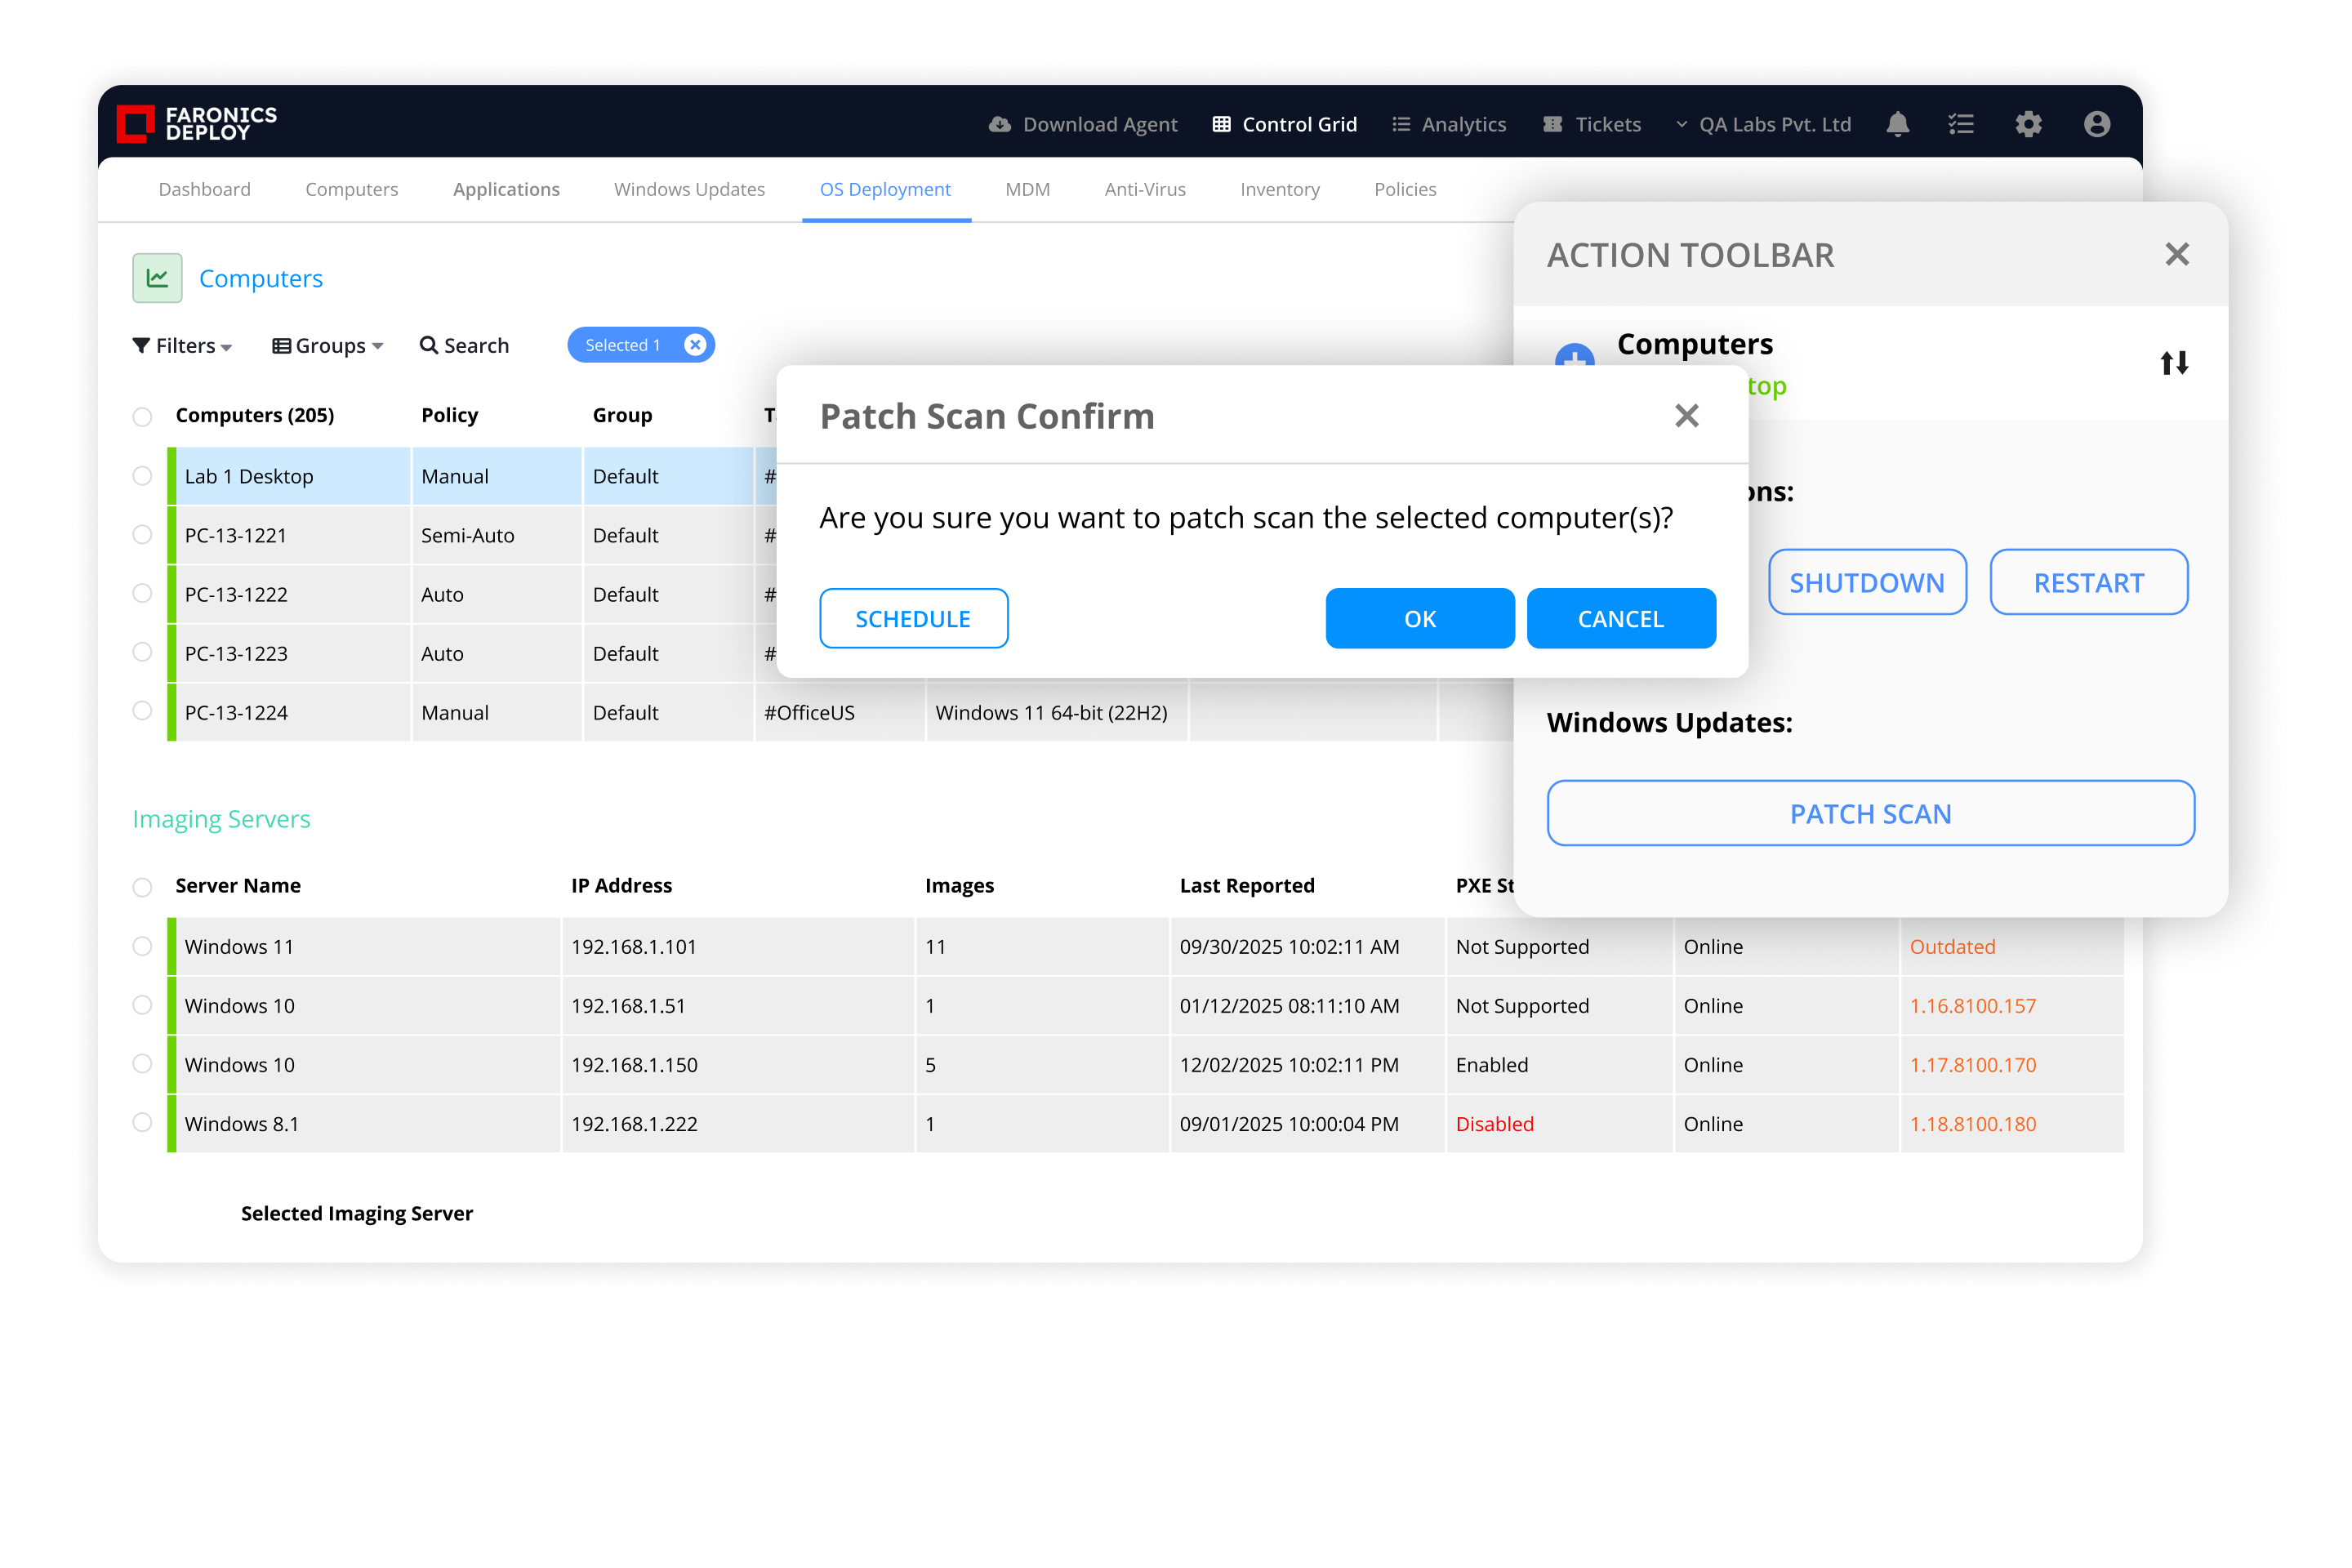Image resolution: width=2352 pixels, height=1568 pixels.
Task: Close the Patch Scan Confirm dialog
Action: pos(1686,416)
